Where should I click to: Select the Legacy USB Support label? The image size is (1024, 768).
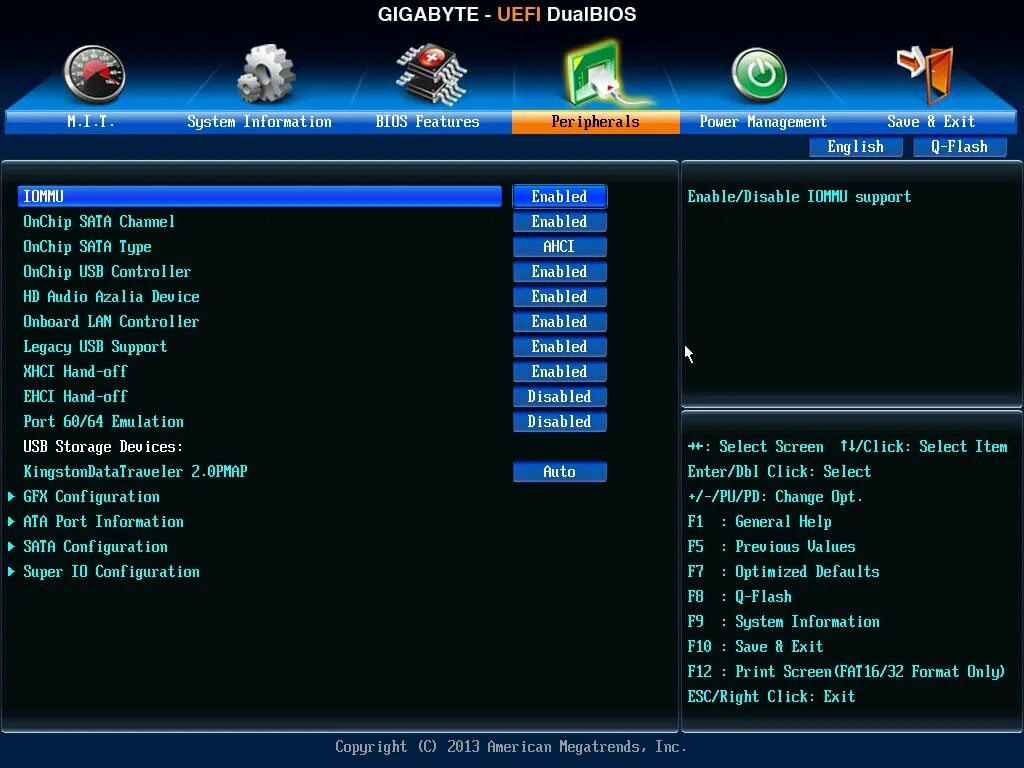tap(95, 347)
